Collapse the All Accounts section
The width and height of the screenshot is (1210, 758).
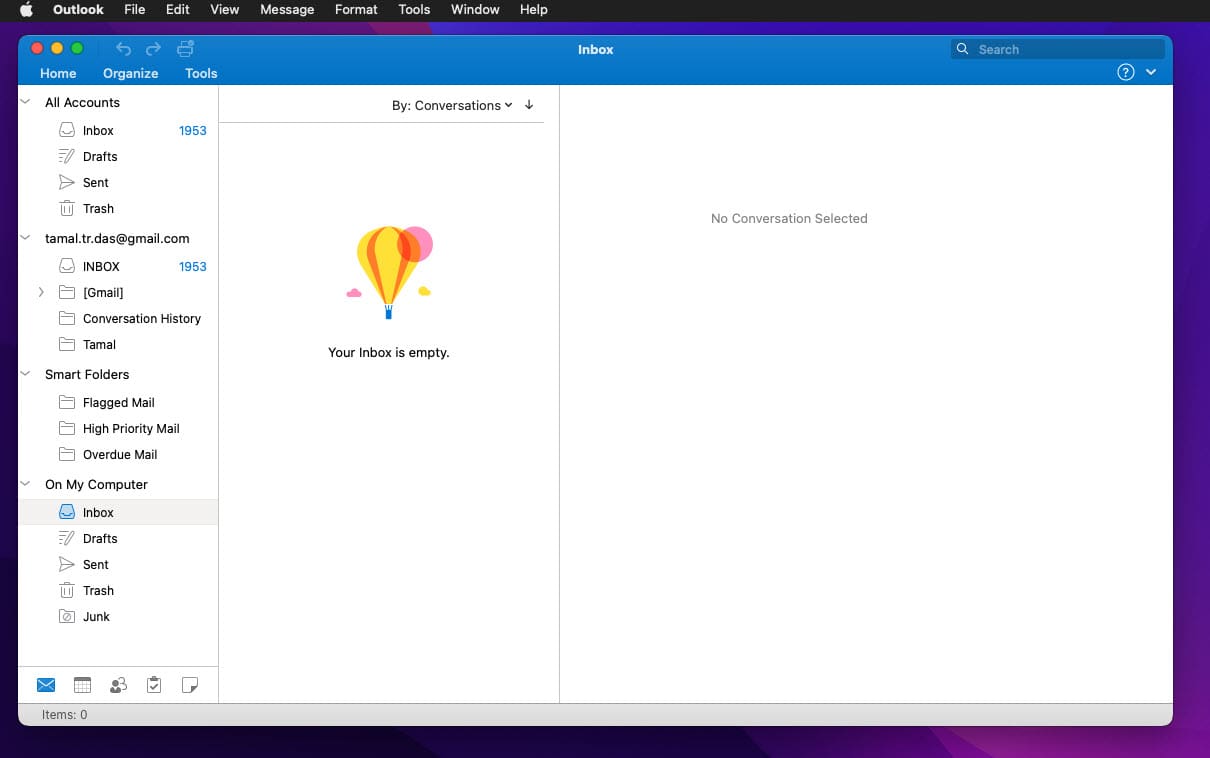tap(24, 102)
